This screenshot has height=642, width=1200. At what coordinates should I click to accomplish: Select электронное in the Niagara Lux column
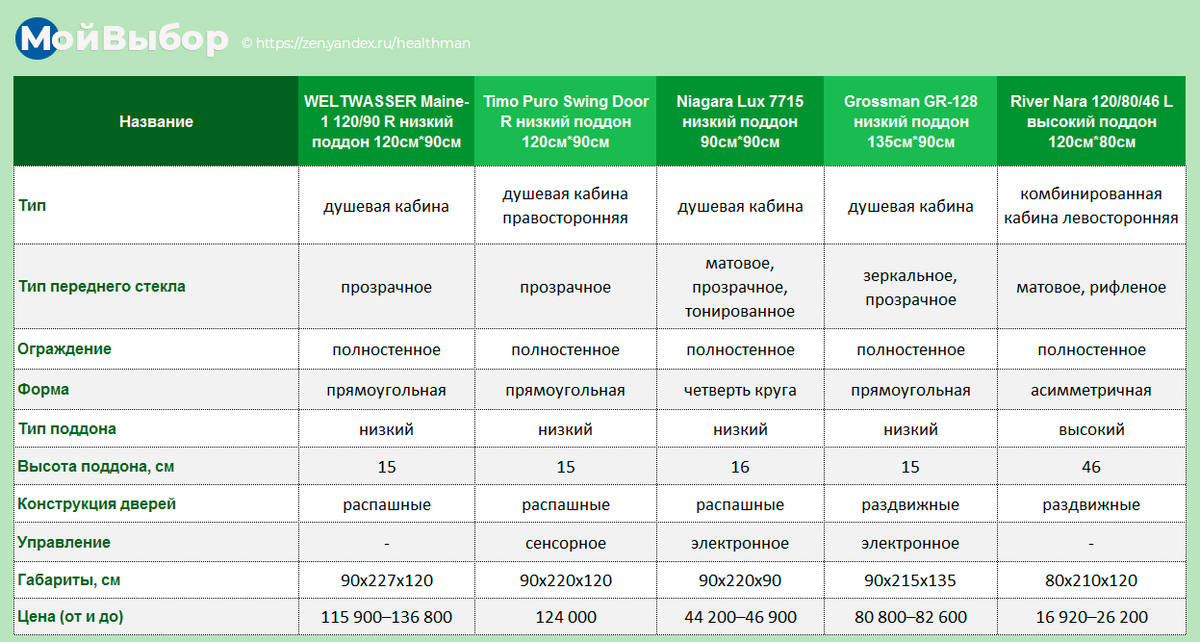tap(740, 543)
